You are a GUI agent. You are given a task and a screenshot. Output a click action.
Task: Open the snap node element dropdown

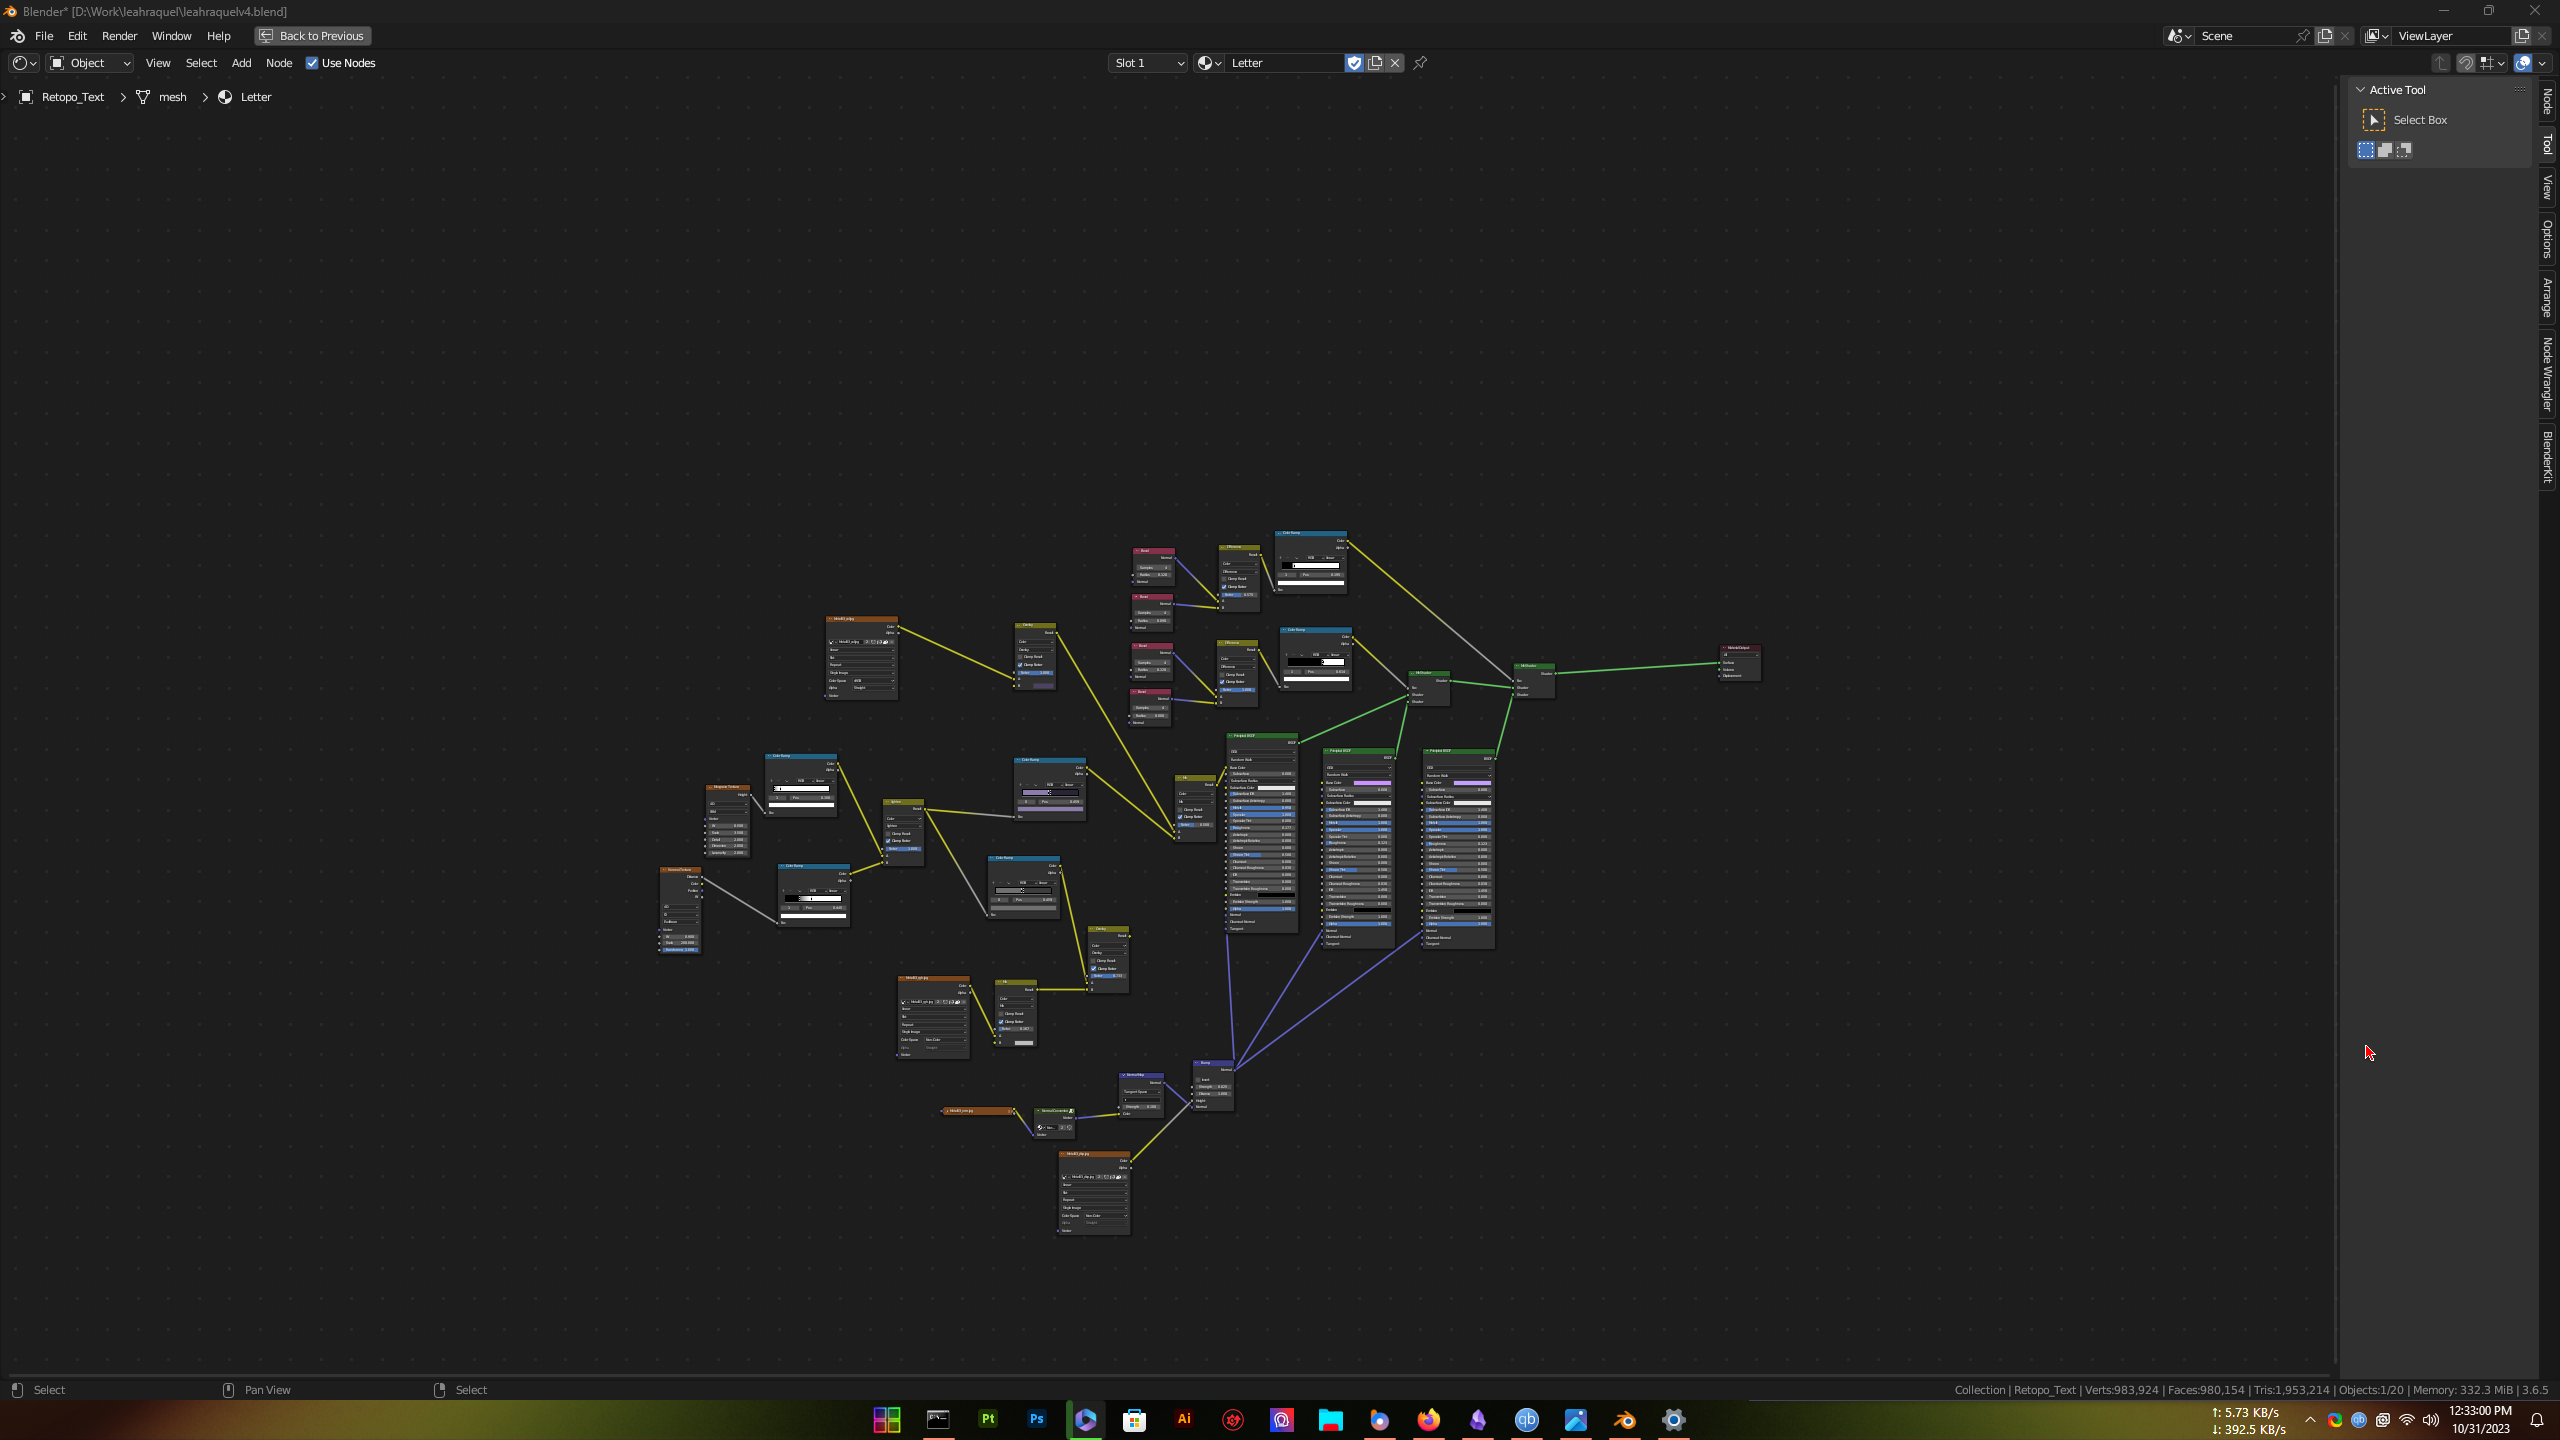pyautogui.click(x=2492, y=63)
